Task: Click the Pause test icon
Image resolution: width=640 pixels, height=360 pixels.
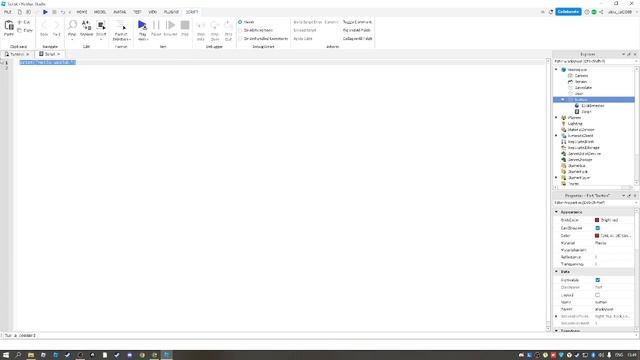Action: point(156,25)
